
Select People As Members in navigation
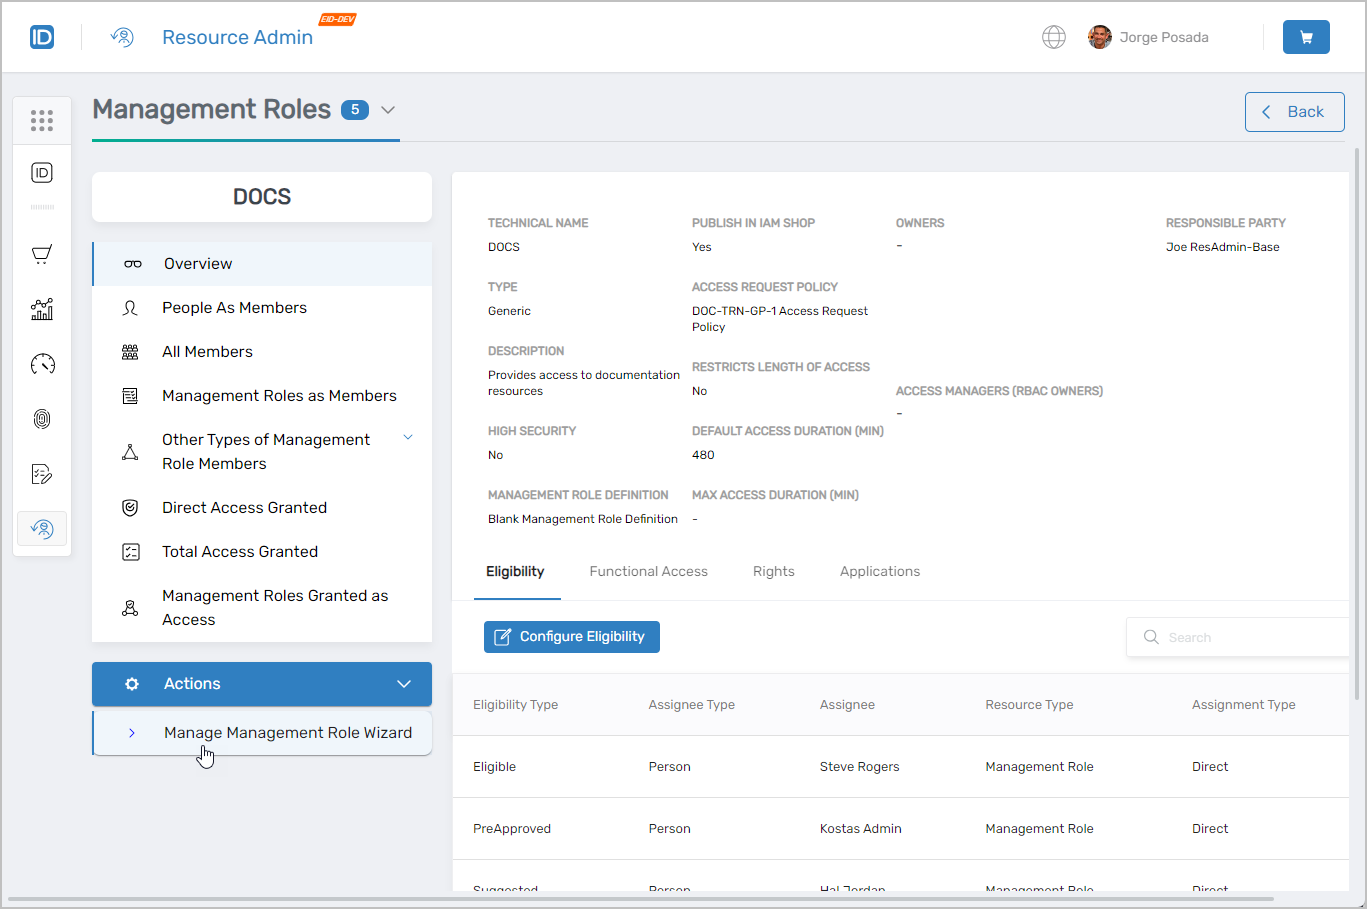coord(234,307)
